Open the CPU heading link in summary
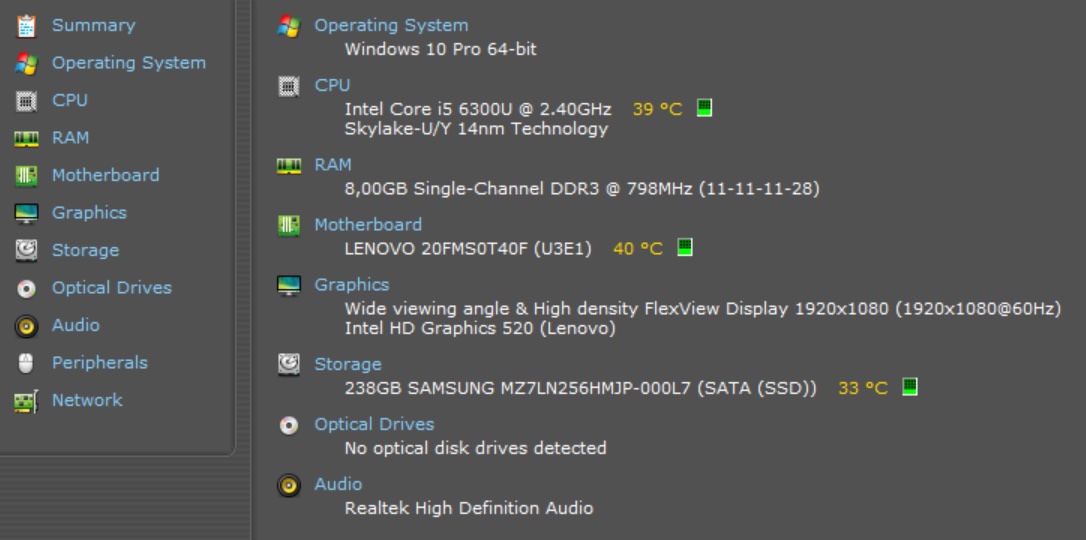The width and height of the screenshot is (1086, 540). point(332,86)
